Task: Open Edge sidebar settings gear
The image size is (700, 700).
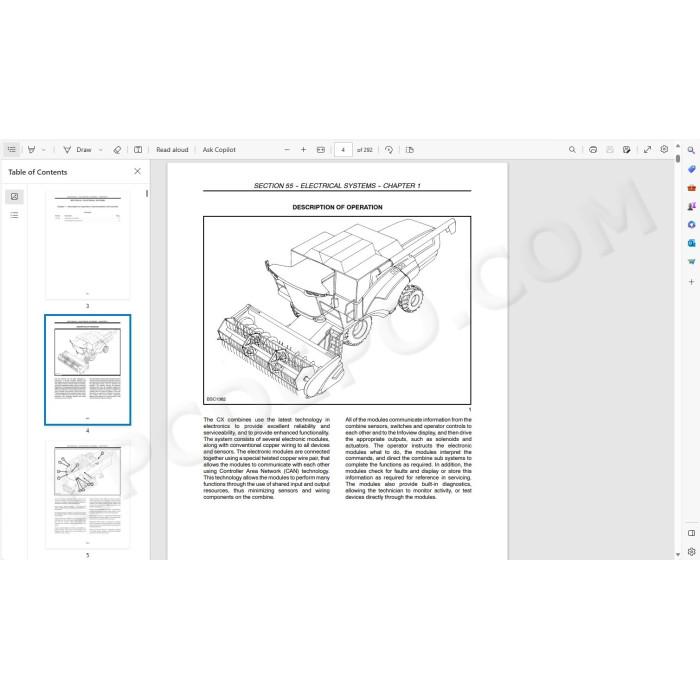Action: point(692,552)
